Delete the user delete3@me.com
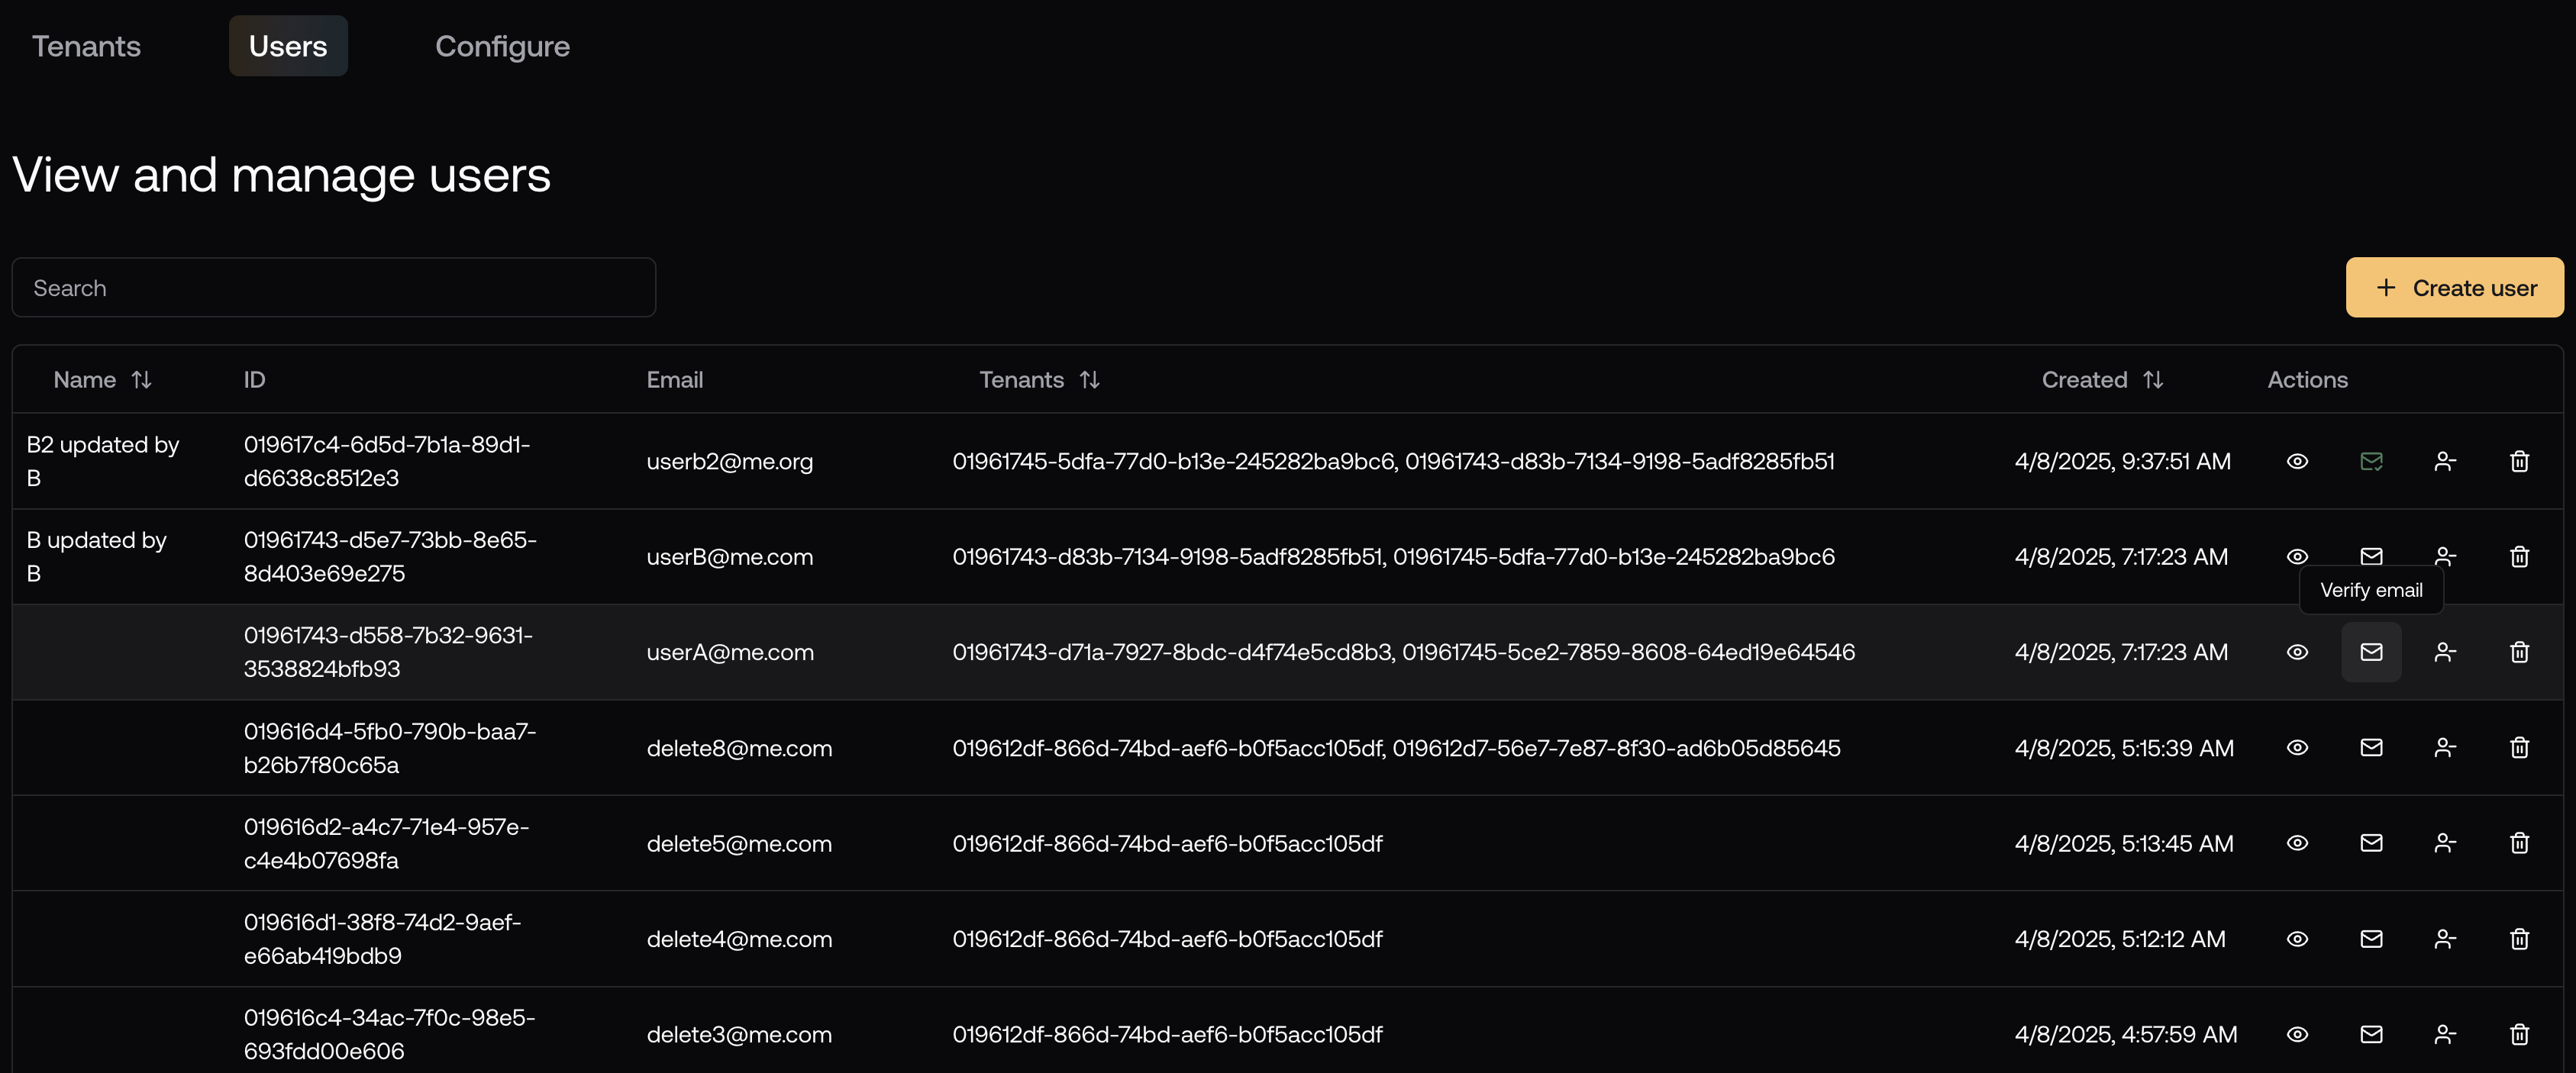Image resolution: width=2576 pixels, height=1073 pixels. click(2519, 1034)
